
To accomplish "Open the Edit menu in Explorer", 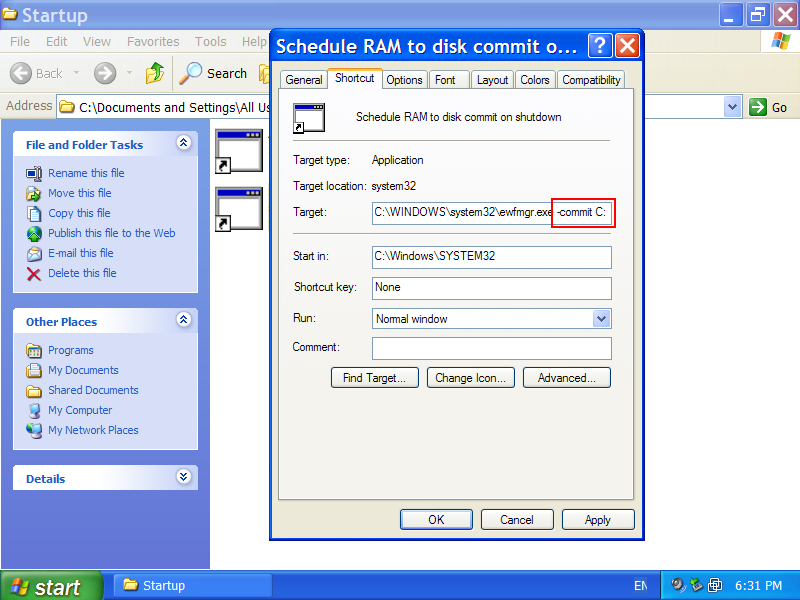I will [57, 41].
